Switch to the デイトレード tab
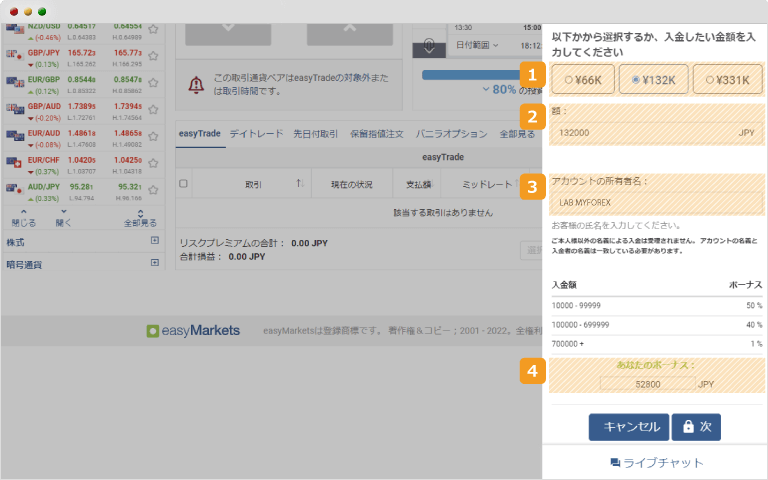The width and height of the screenshot is (768, 480). coord(257,134)
